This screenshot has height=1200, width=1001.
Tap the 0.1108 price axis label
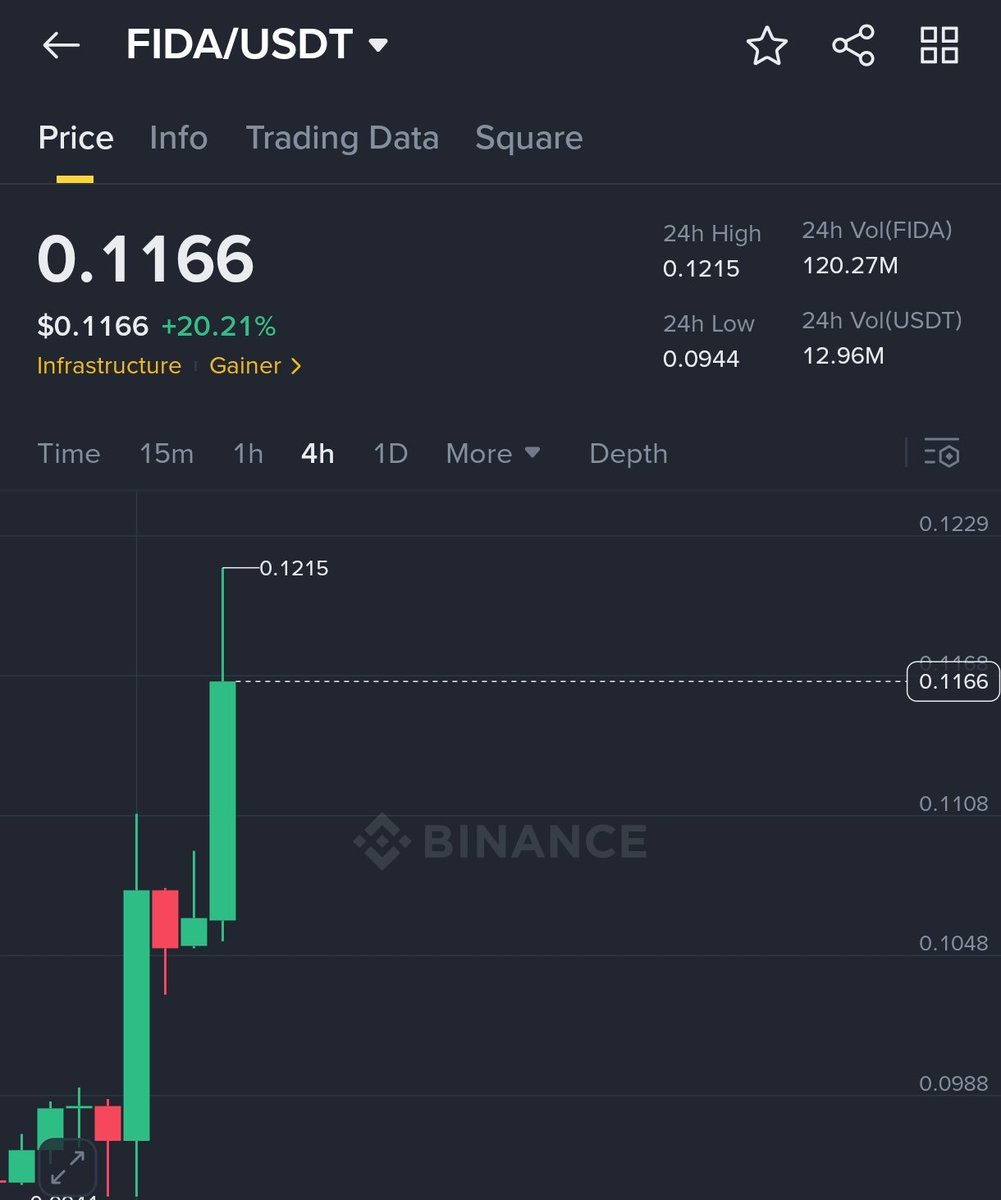953,803
